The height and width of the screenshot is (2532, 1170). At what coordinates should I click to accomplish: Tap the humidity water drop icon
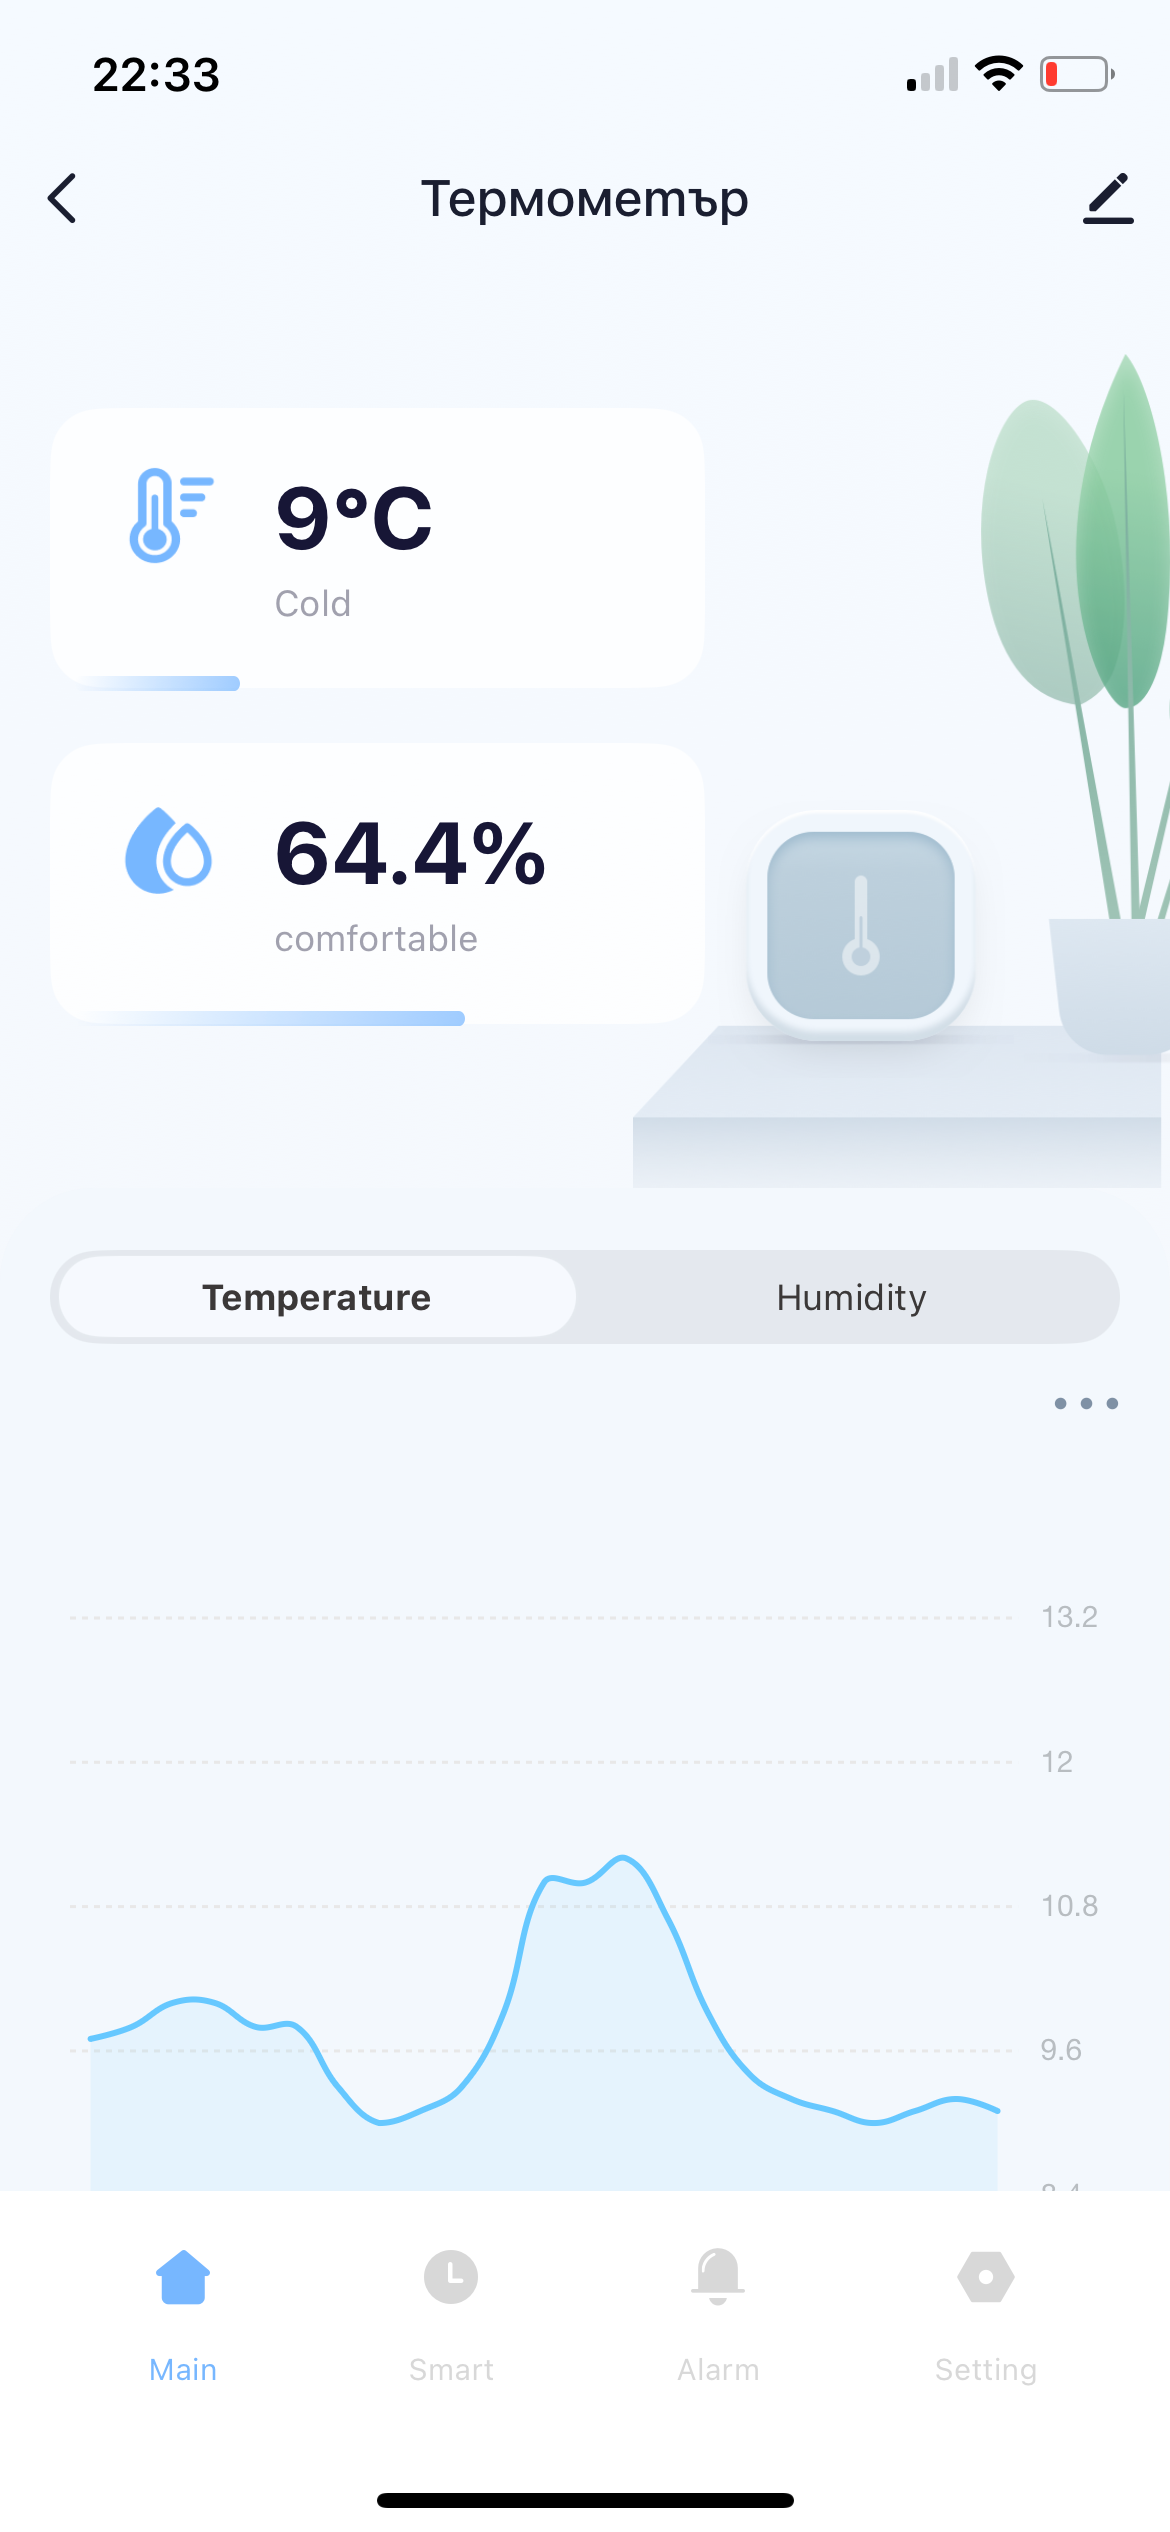(x=168, y=851)
